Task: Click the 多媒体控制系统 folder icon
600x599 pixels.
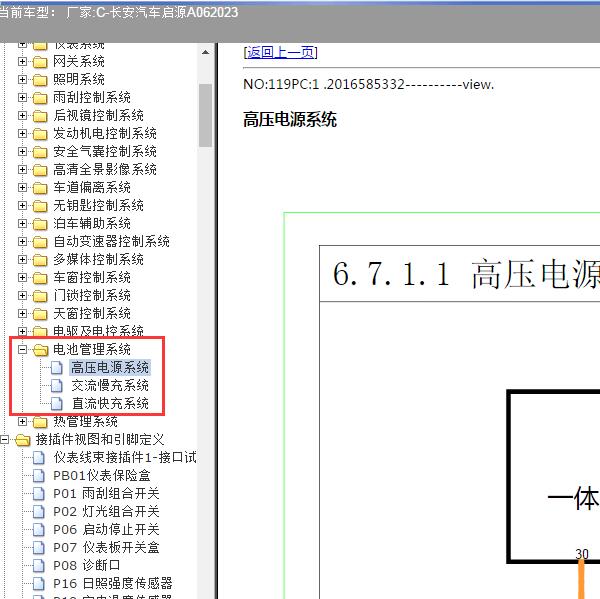Action: (x=40, y=260)
